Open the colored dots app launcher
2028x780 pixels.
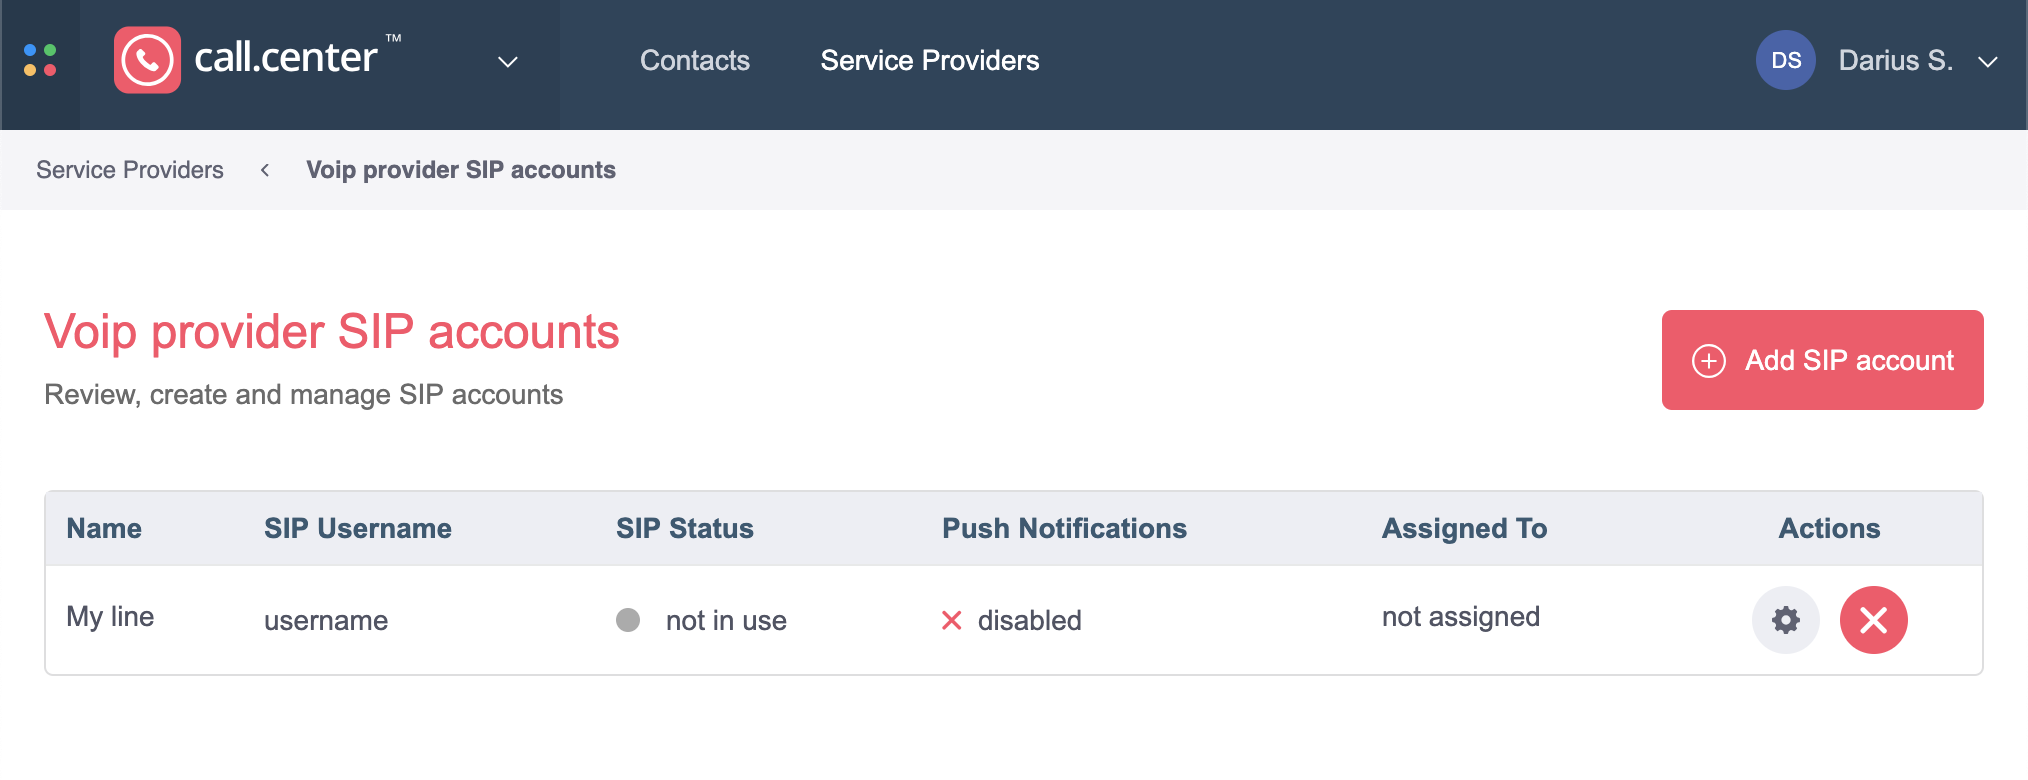point(40,60)
